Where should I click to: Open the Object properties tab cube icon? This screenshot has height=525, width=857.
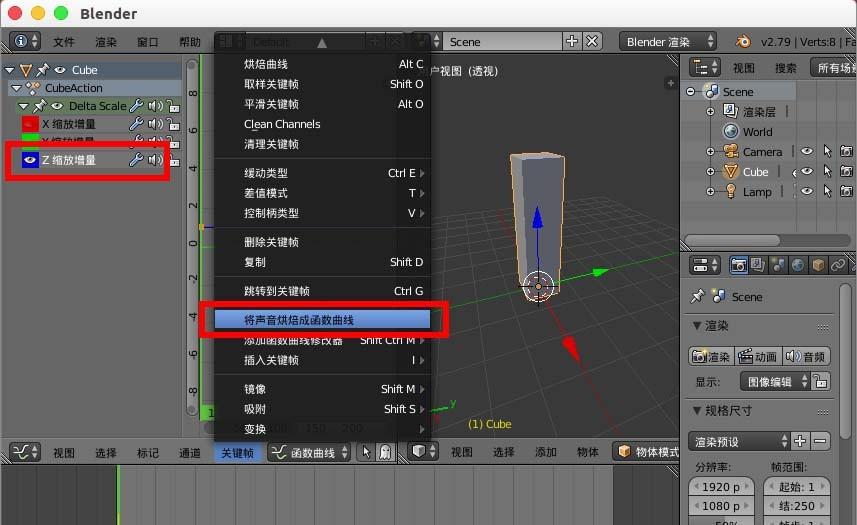pos(818,266)
